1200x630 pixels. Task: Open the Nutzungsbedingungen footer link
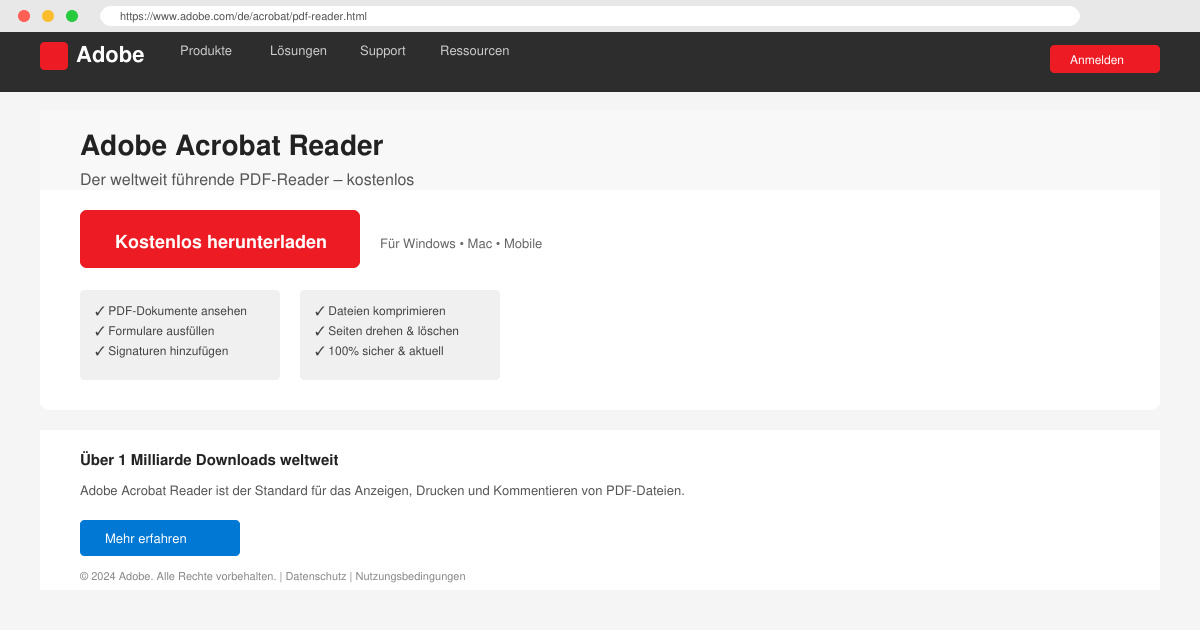click(x=410, y=576)
